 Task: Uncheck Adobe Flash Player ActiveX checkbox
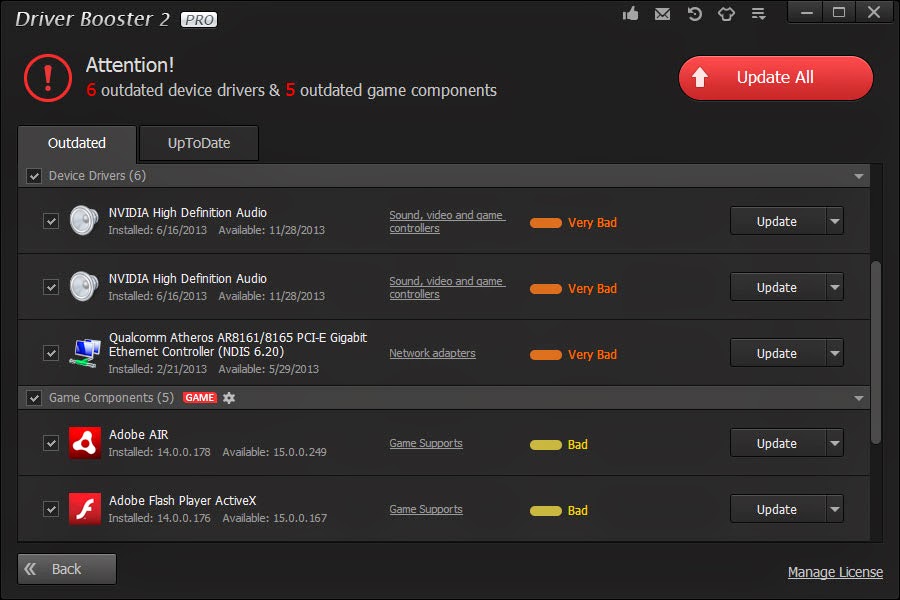point(51,509)
